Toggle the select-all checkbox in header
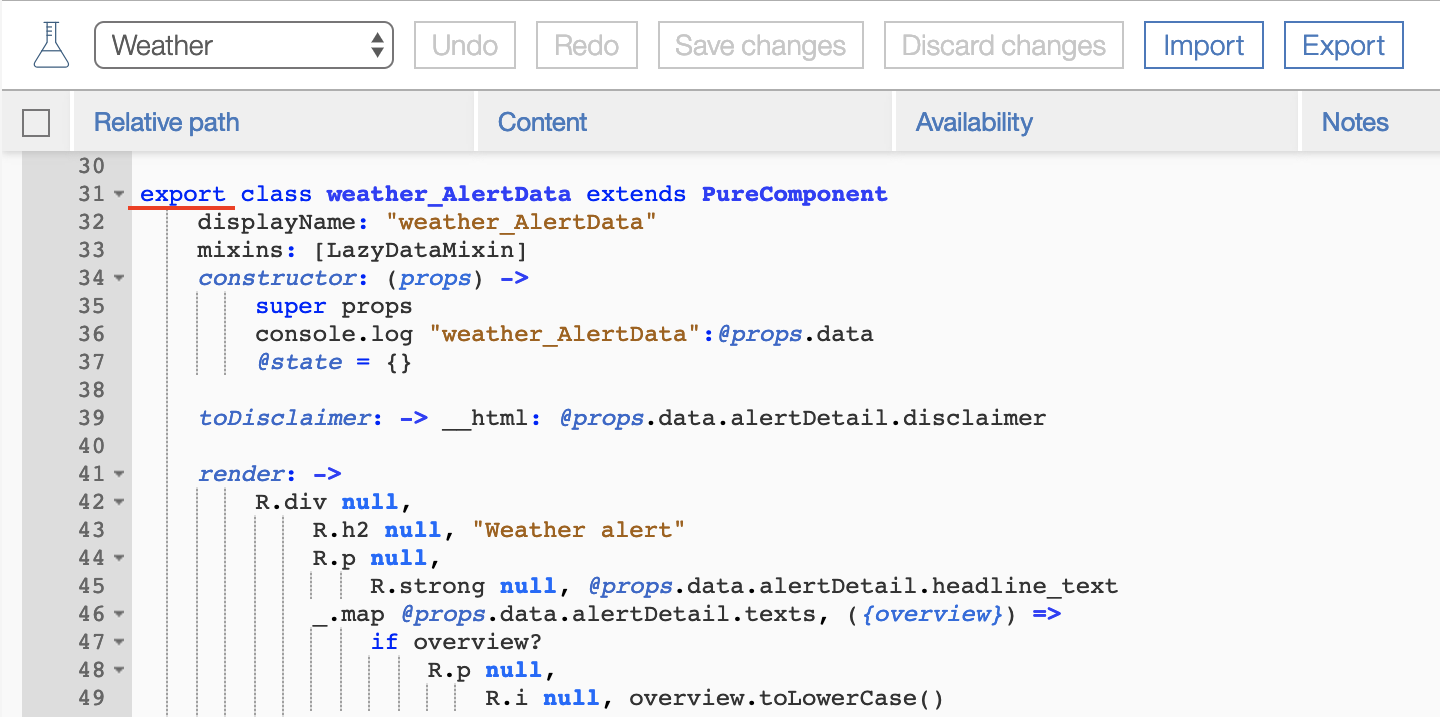The height and width of the screenshot is (717, 1440). click(x=36, y=123)
